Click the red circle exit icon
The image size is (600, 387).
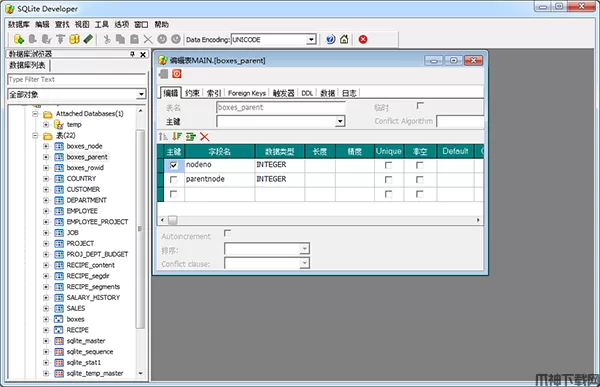pos(363,39)
